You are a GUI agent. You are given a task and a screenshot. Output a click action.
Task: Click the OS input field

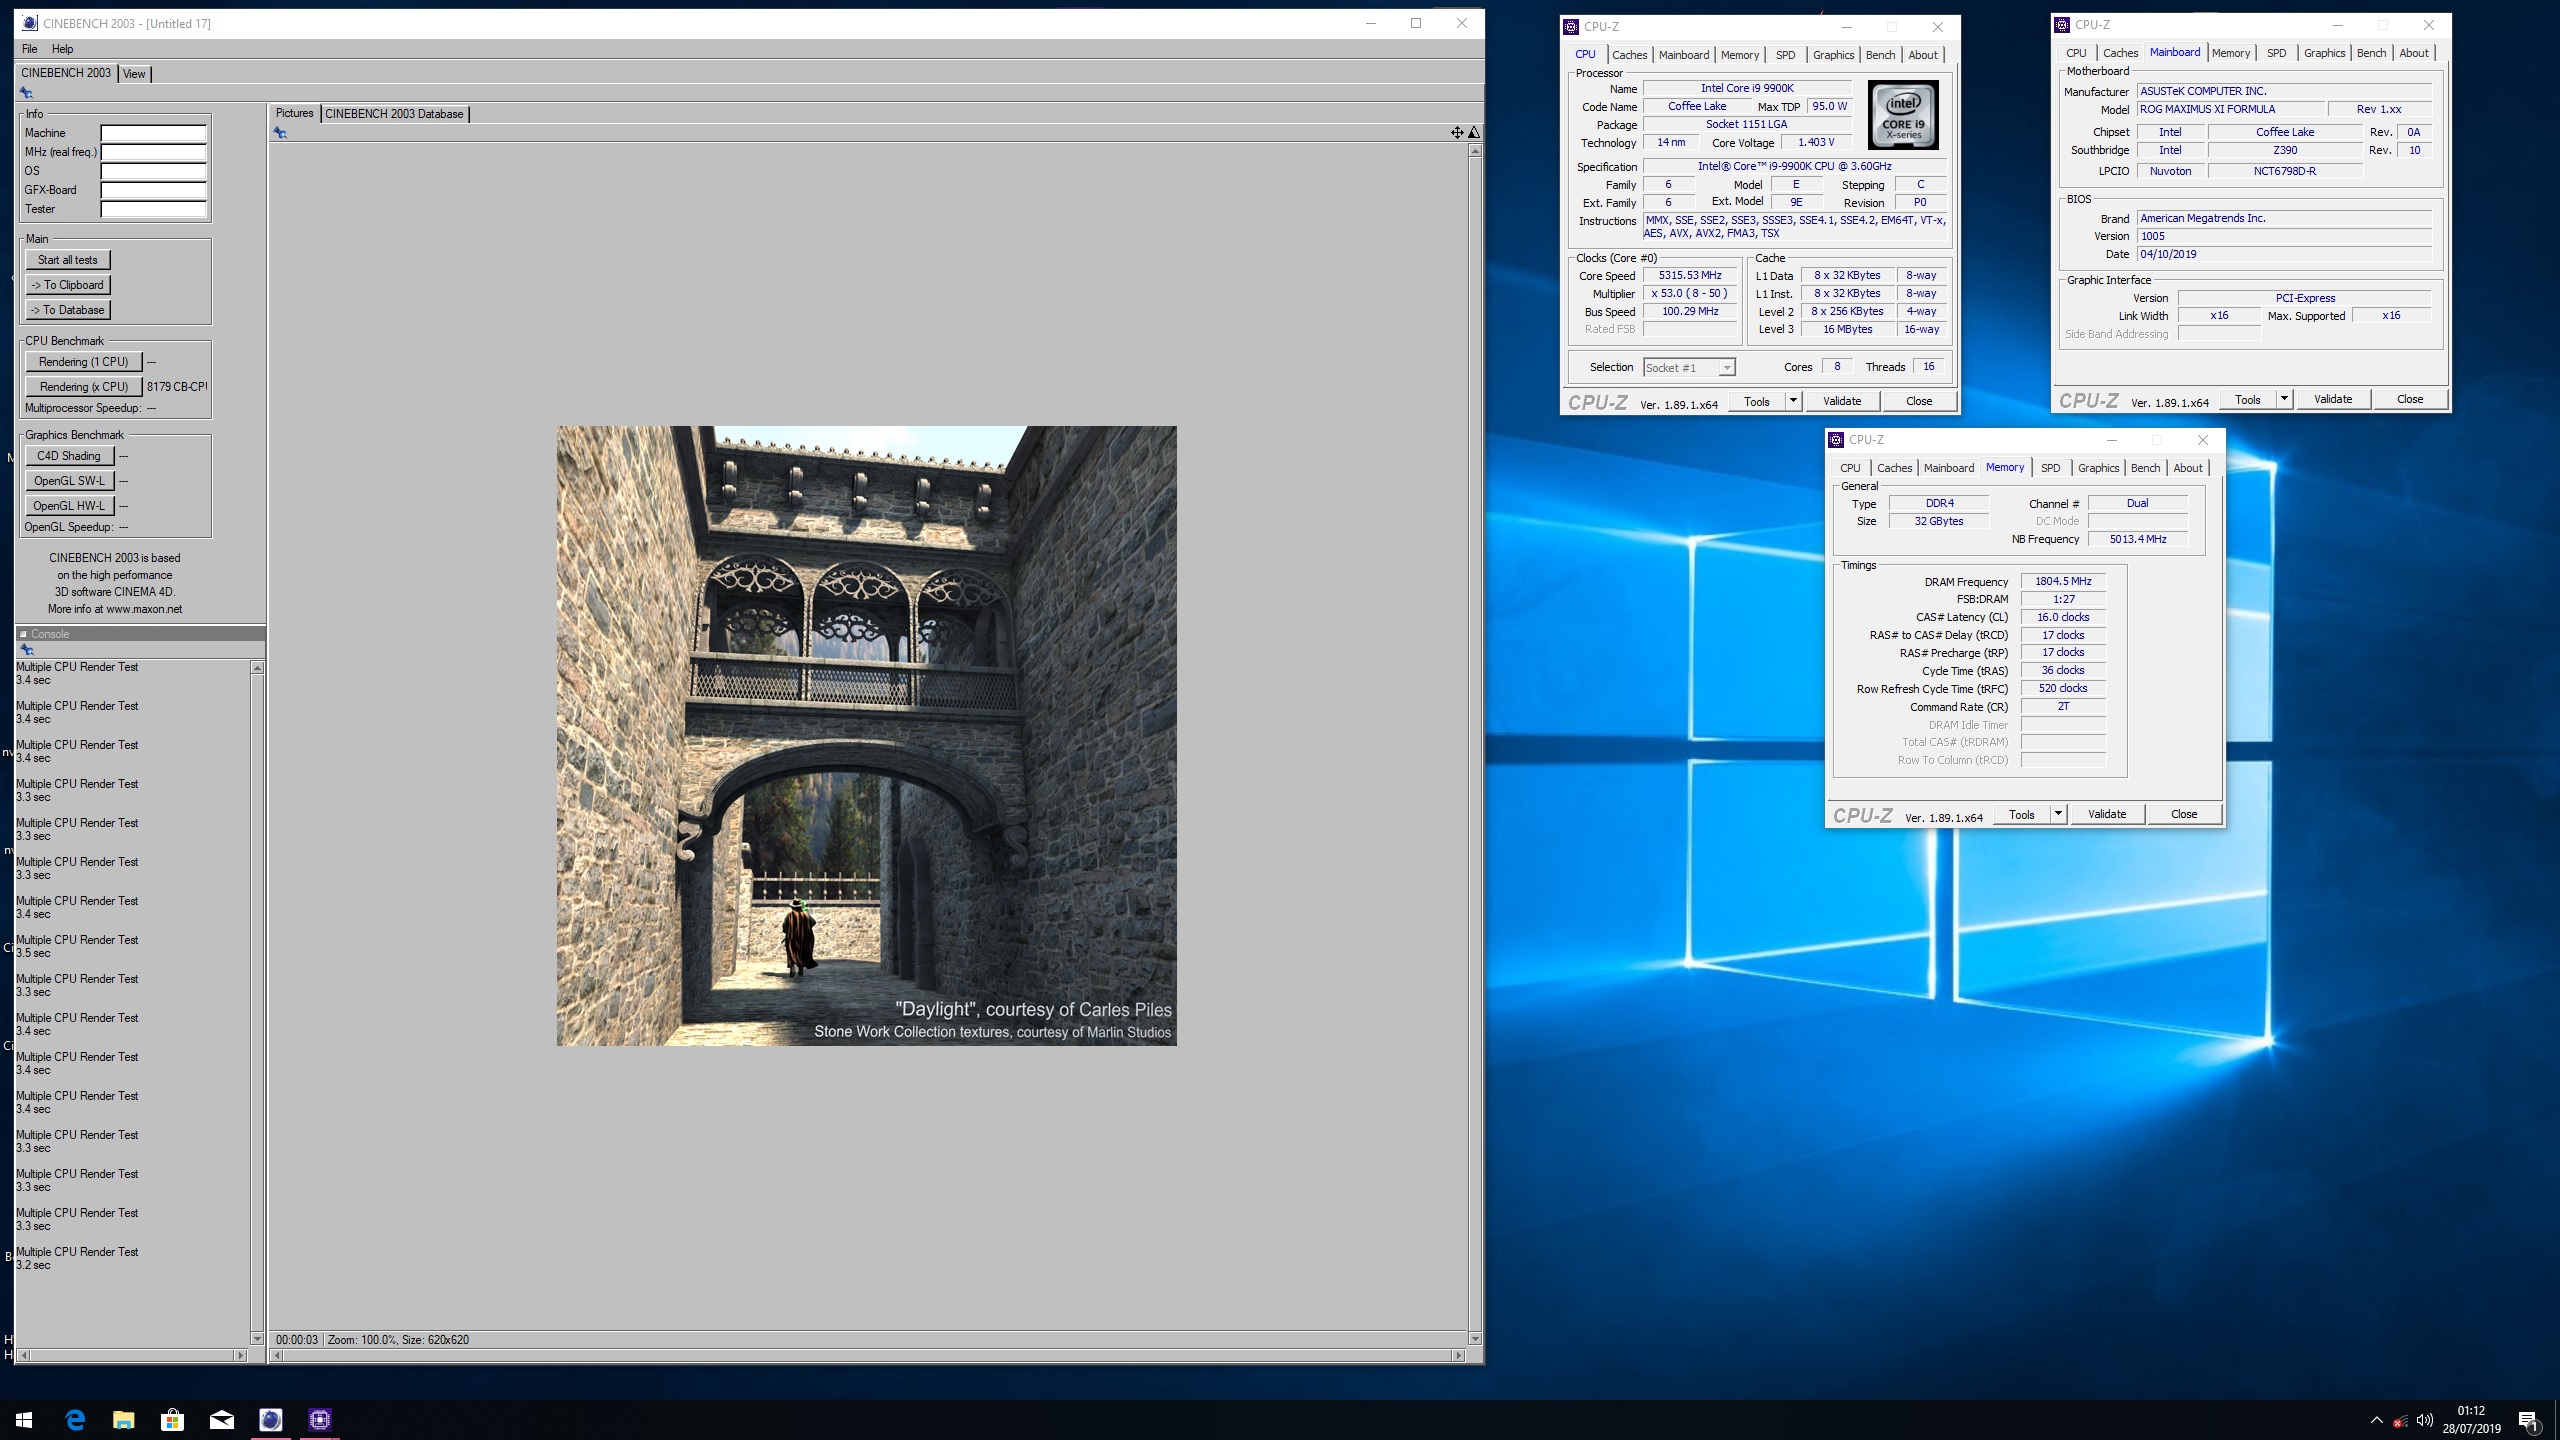(153, 171)
